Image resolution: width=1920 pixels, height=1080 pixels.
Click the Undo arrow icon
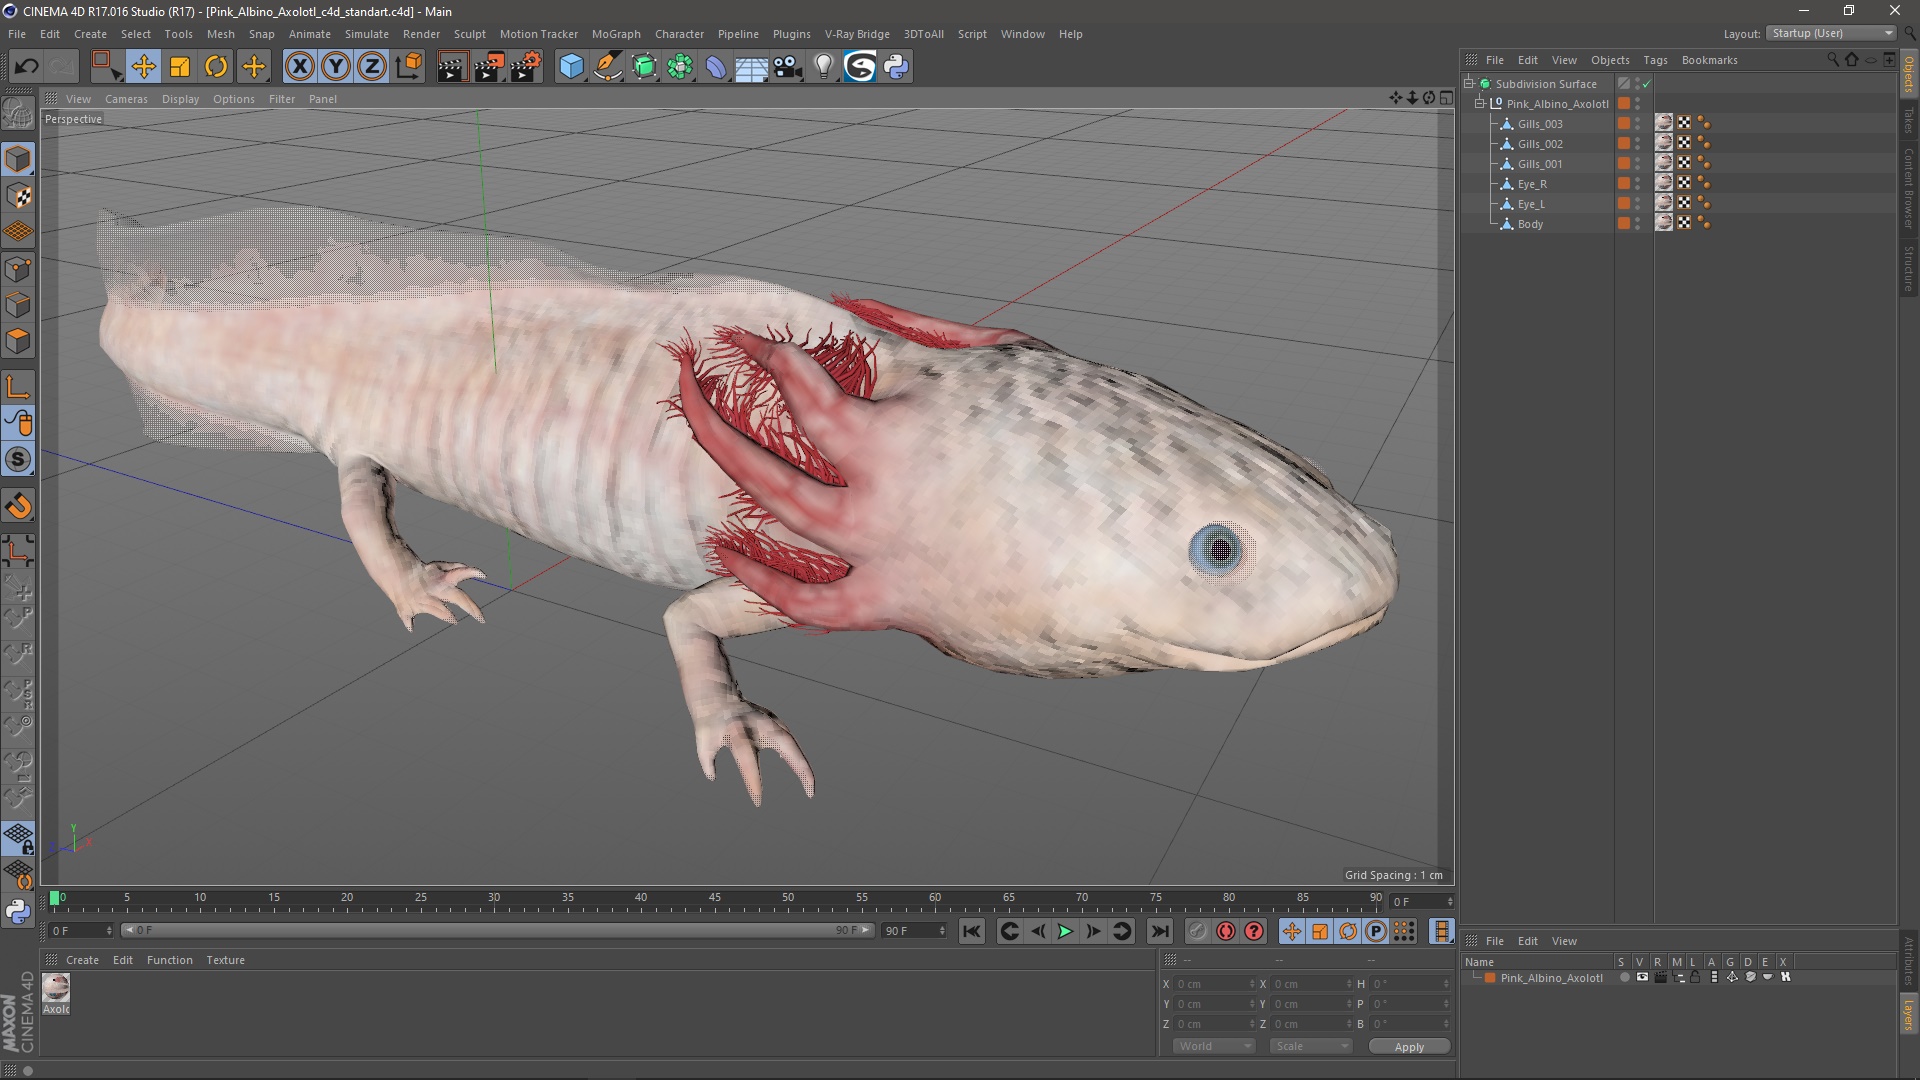pyautogui.click(x=26, y=66)
